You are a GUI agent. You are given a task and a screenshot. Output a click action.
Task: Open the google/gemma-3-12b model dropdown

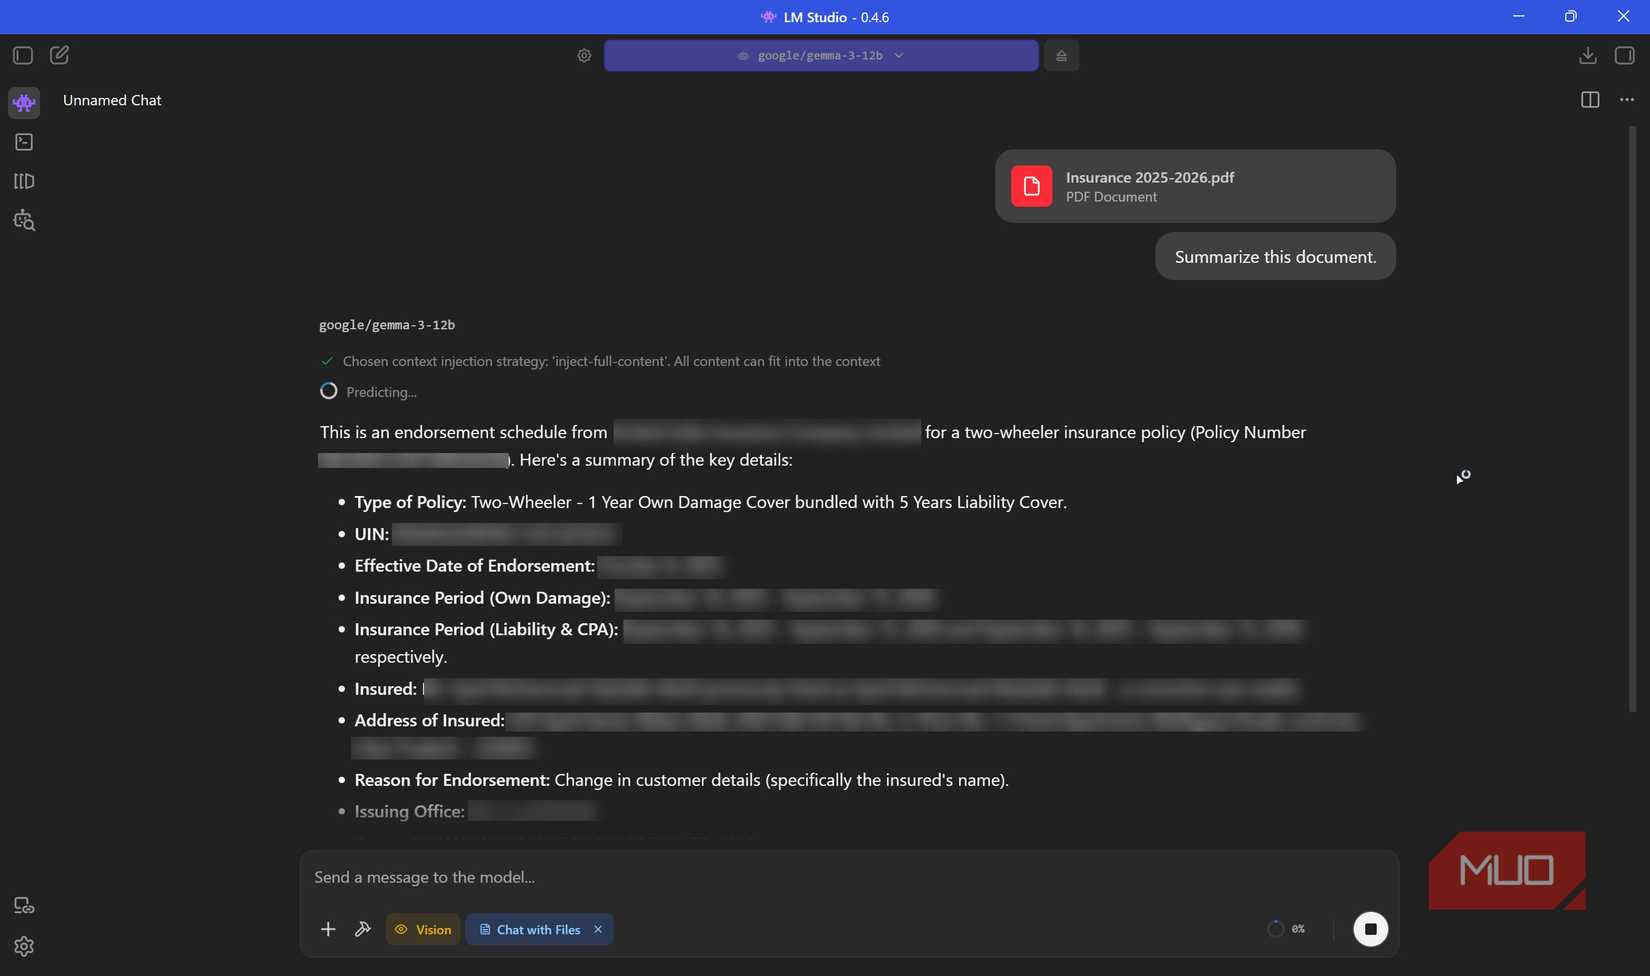(821, 56)
